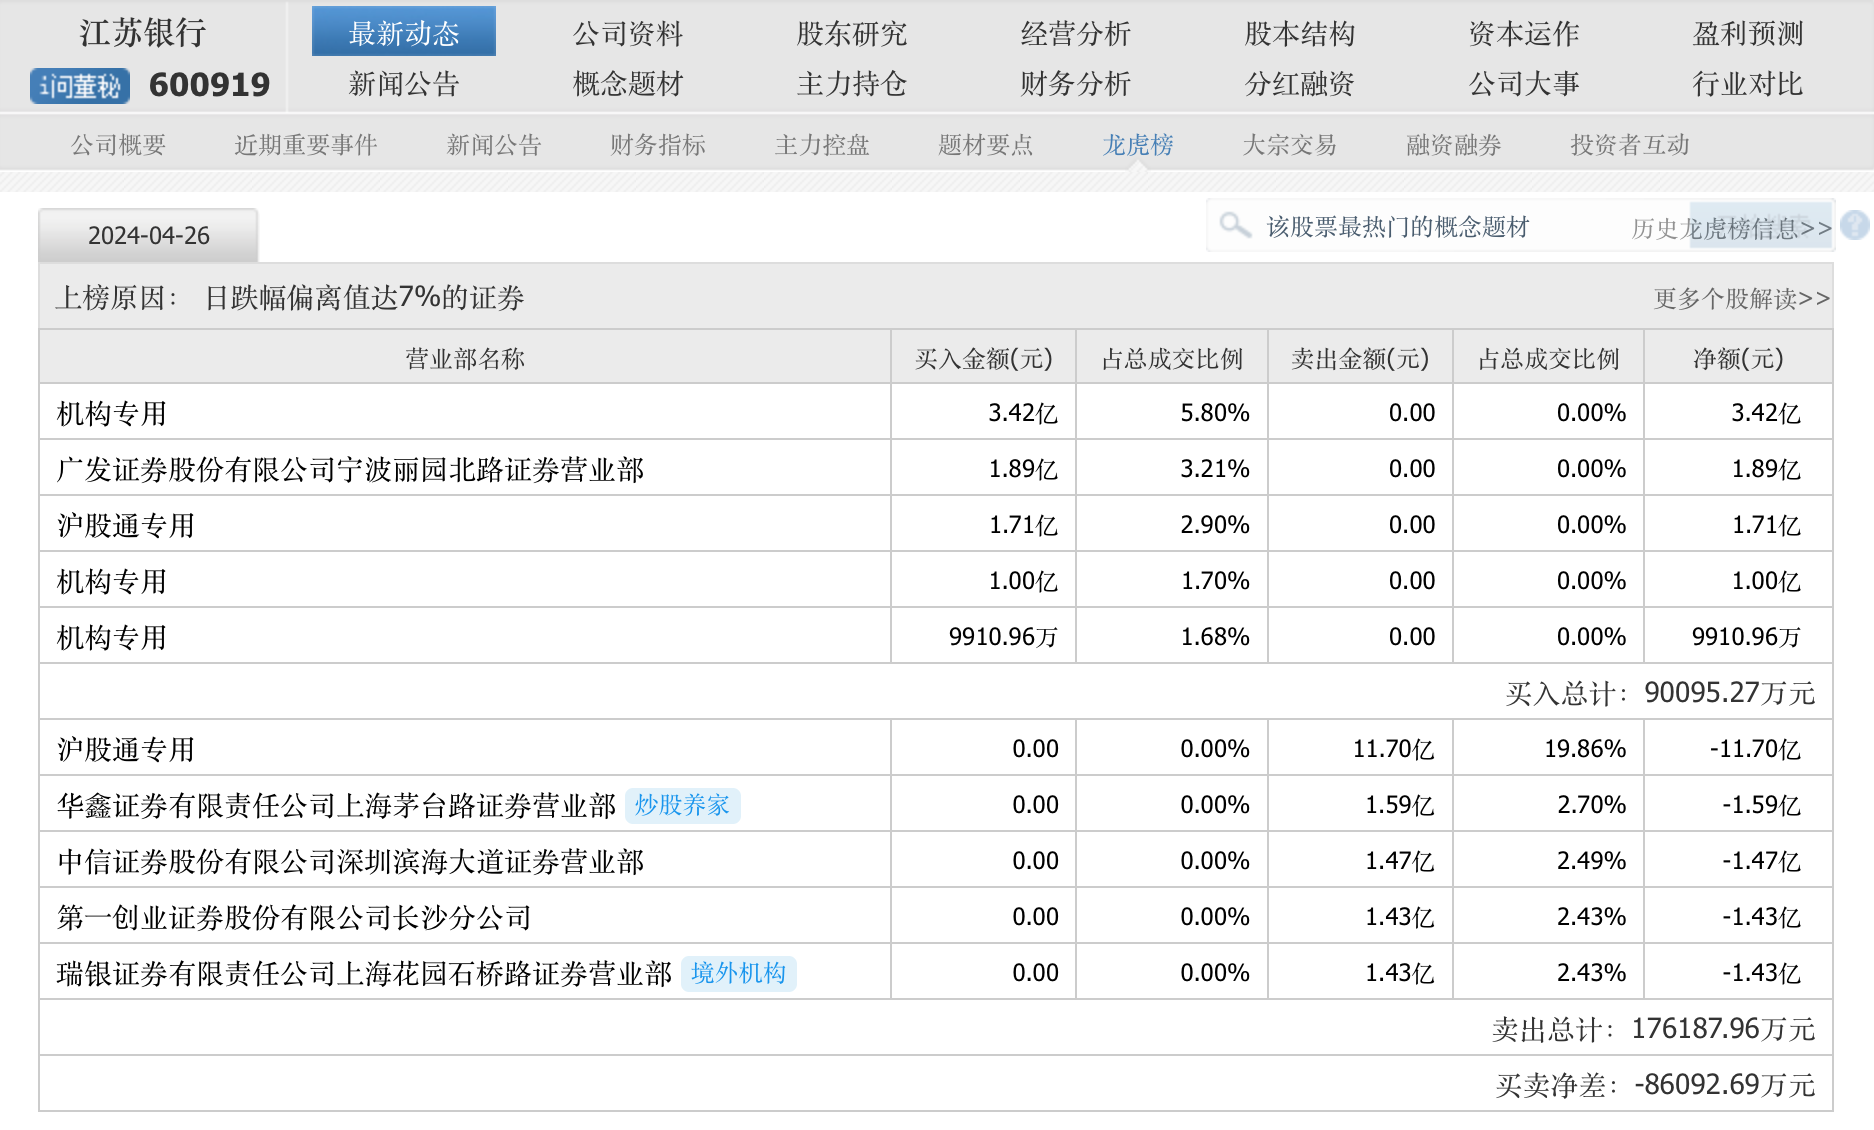
Task: Click the 境外机构 tag
Action: 738,973
